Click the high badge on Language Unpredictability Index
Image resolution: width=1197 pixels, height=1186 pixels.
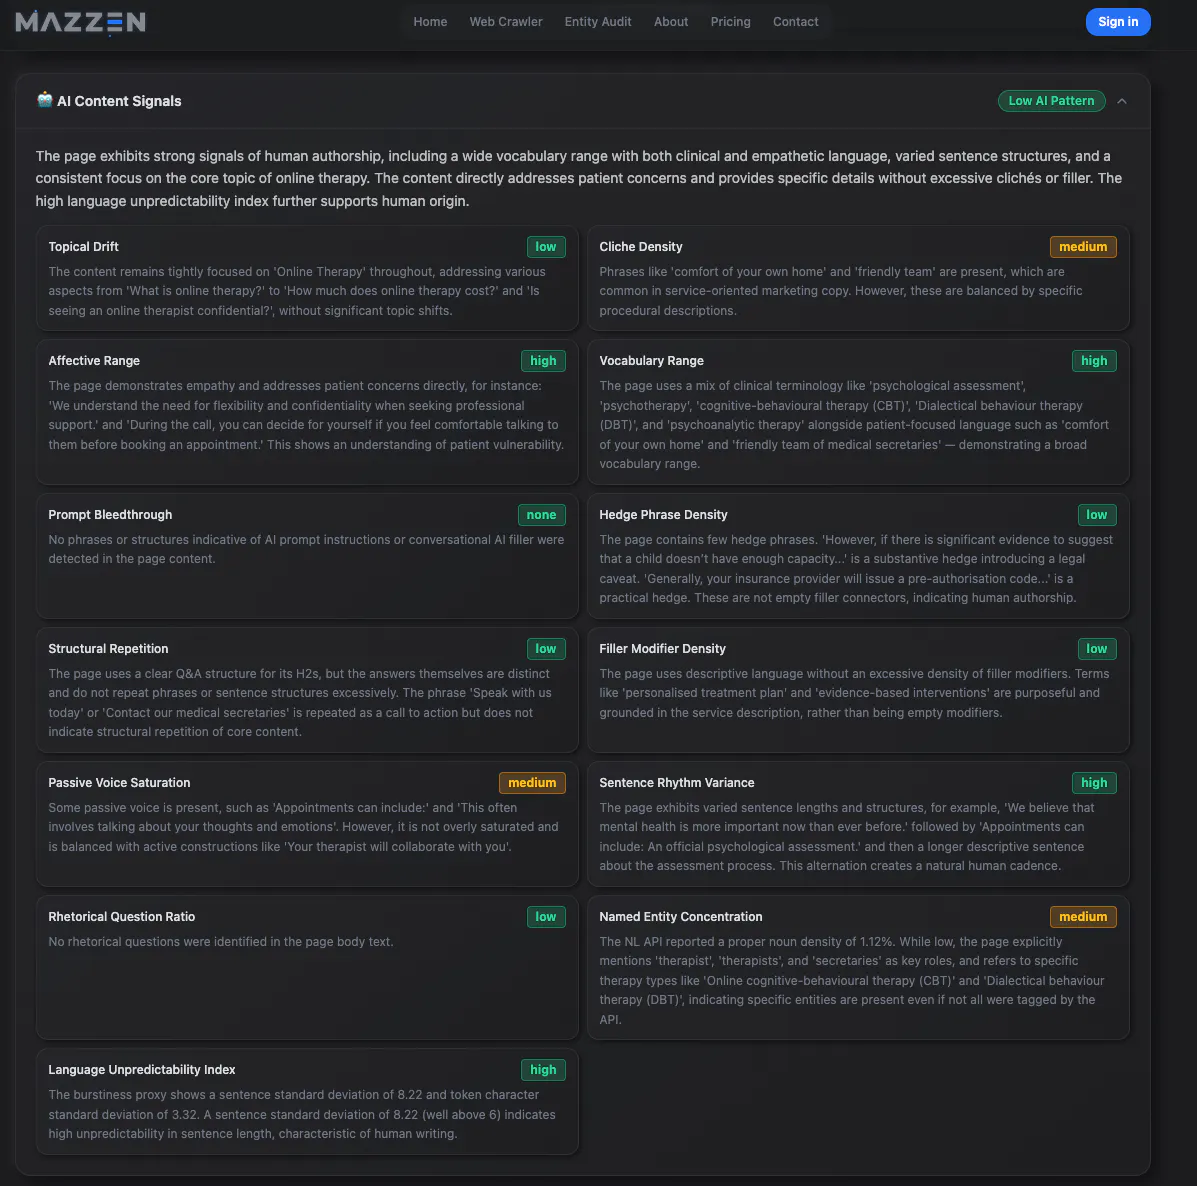(x=543, y=1069)
